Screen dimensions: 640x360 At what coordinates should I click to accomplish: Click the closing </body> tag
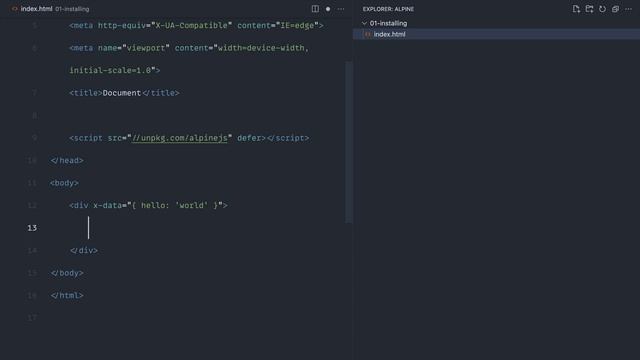click(x=67, y=273)
